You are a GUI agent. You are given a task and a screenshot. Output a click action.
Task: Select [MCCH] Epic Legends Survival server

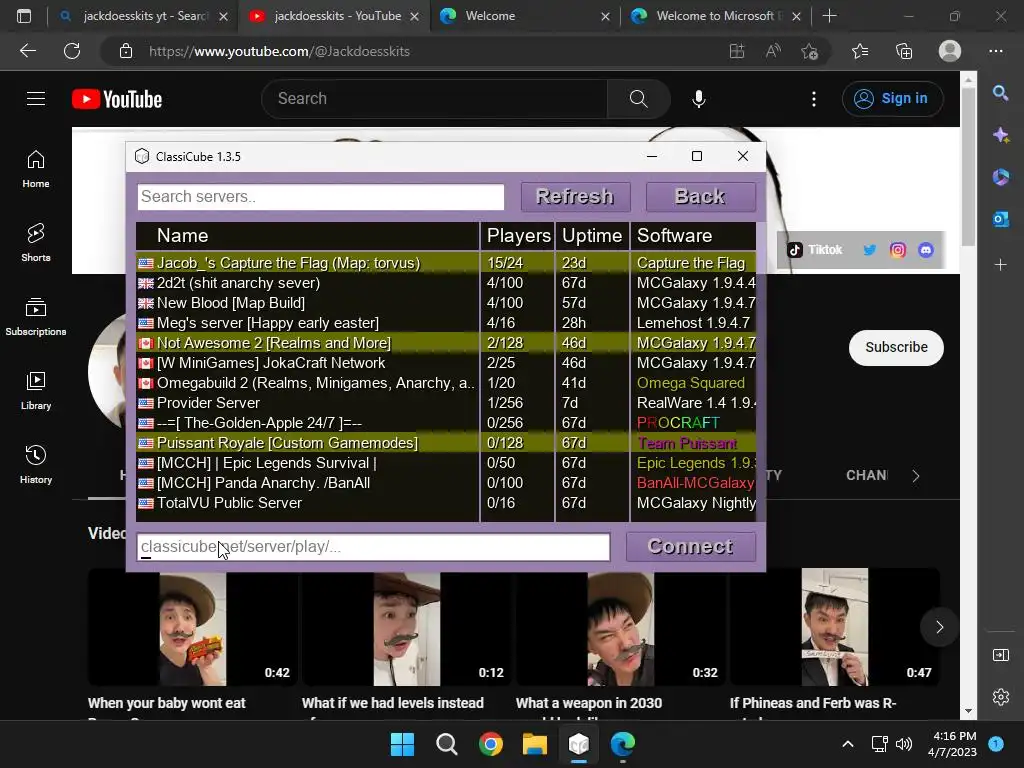click(x=446, y=463)
